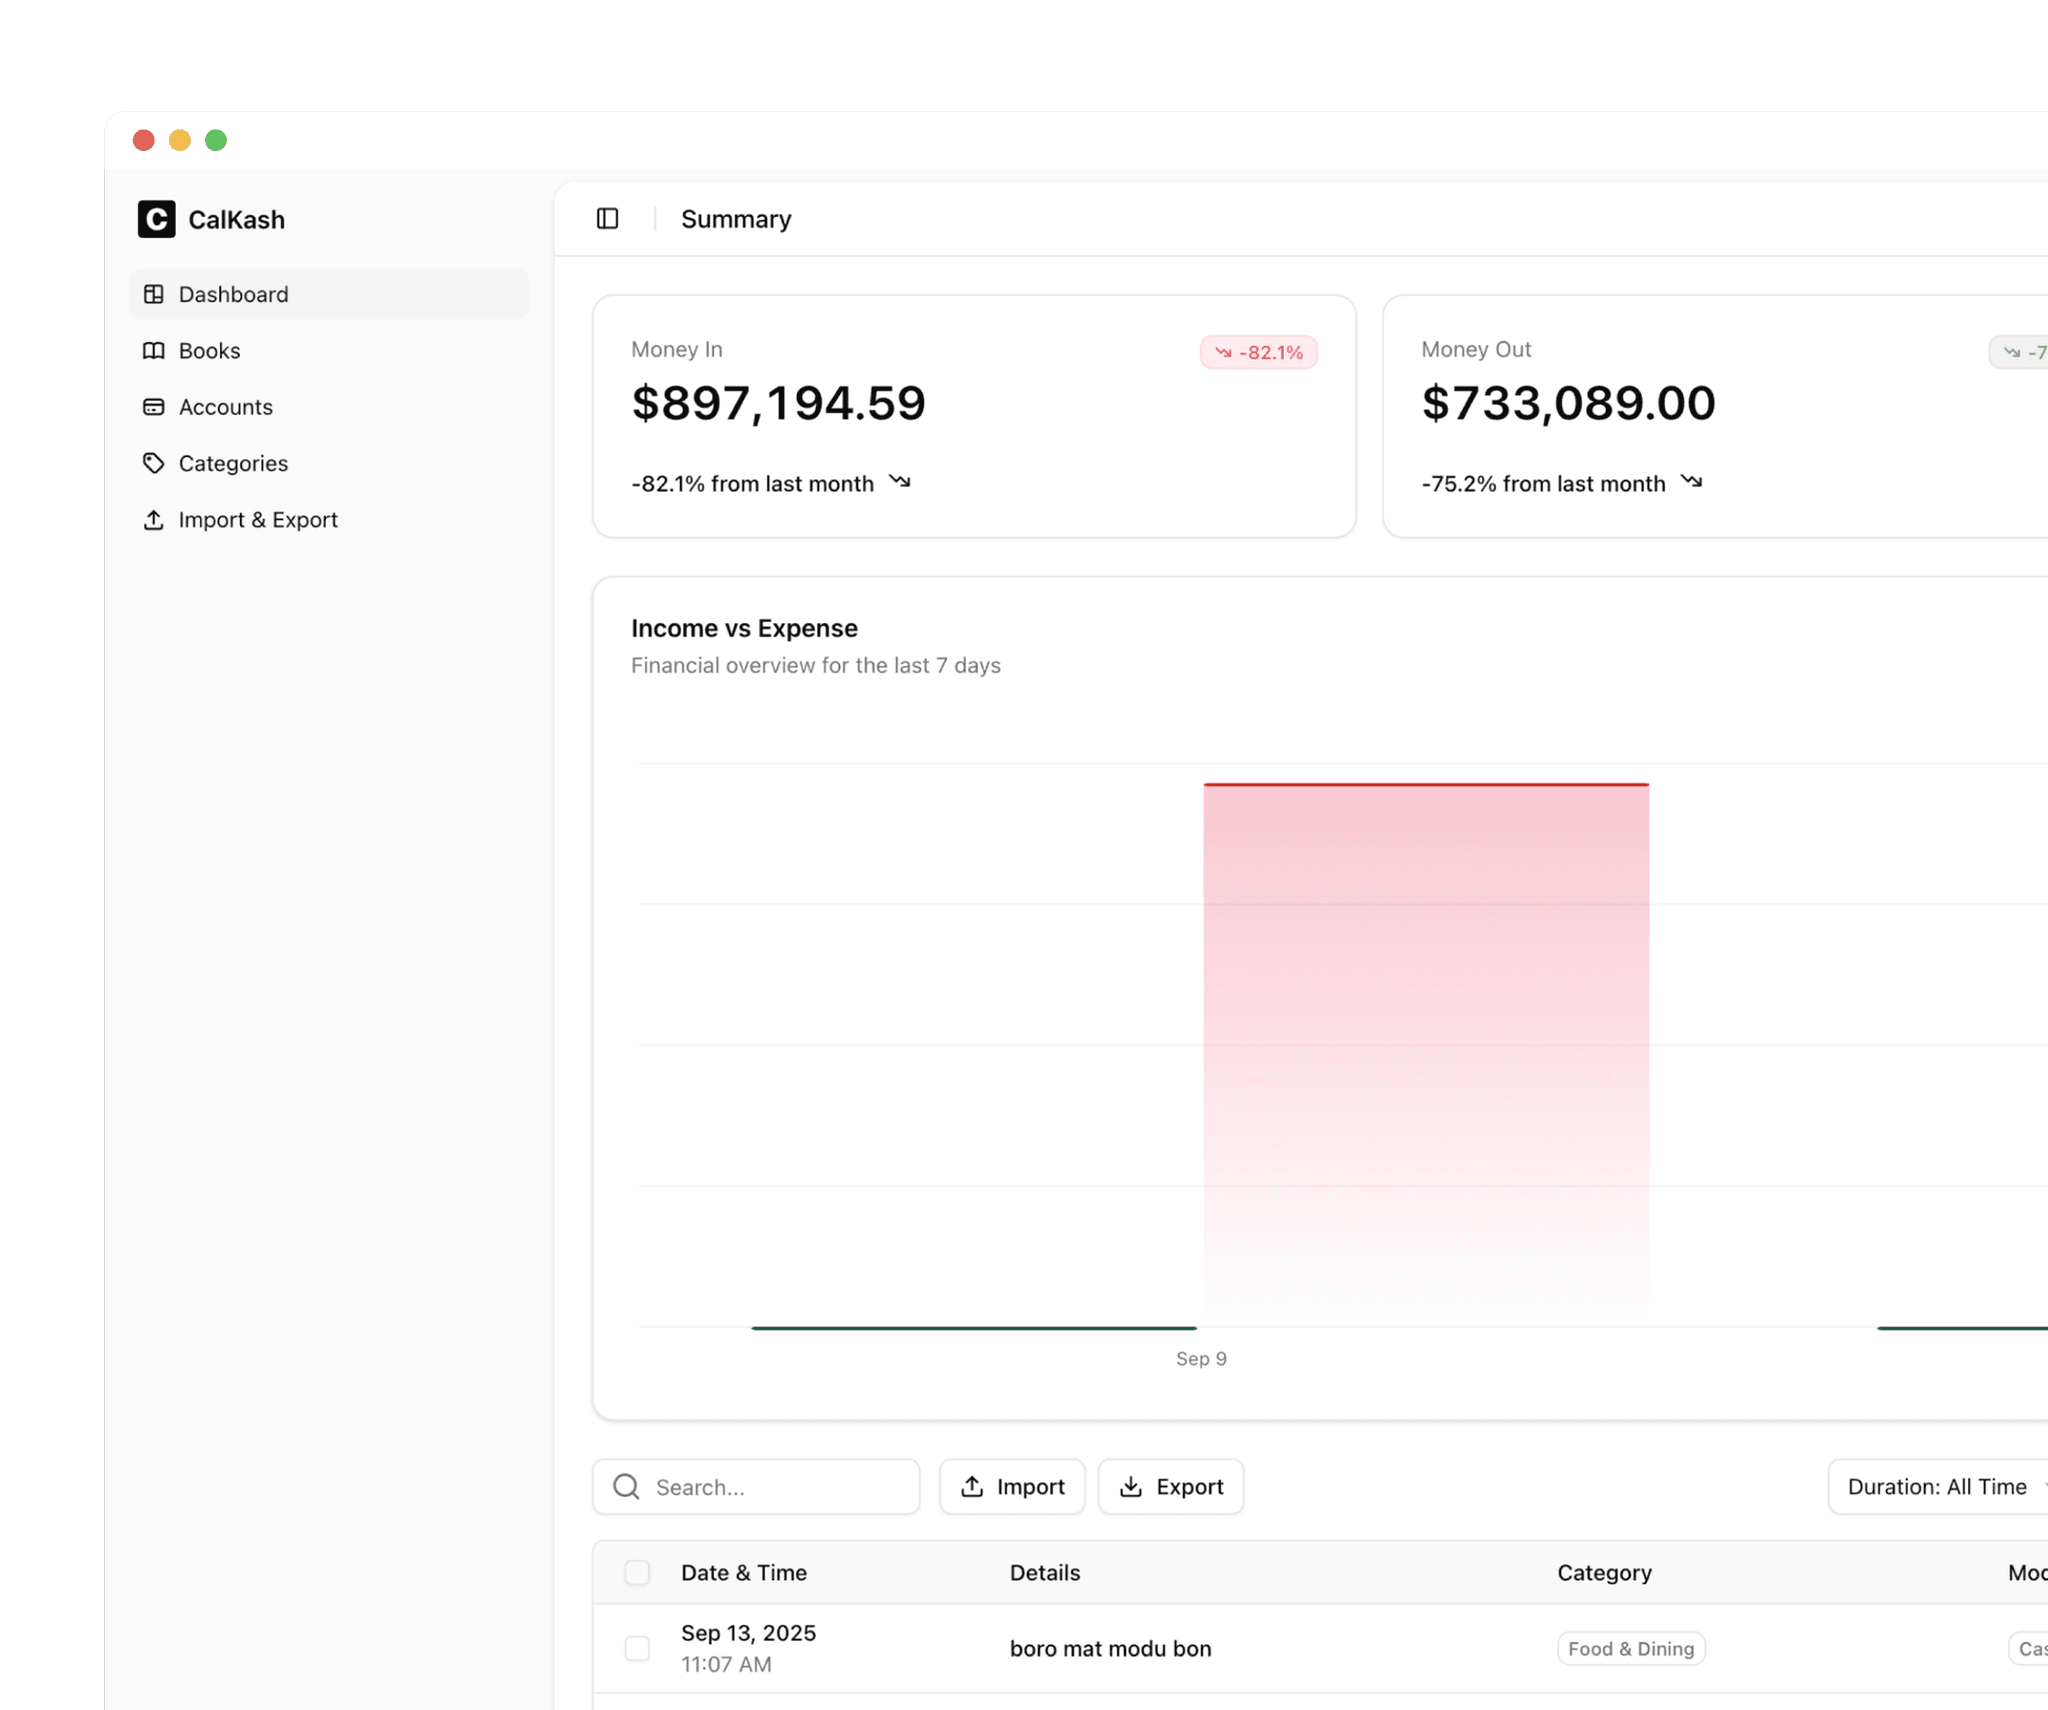Viewport: 2048px width, 1710px height.
Task: Click the 11:07 AM time text
Action: click(x=726, y=1664)
